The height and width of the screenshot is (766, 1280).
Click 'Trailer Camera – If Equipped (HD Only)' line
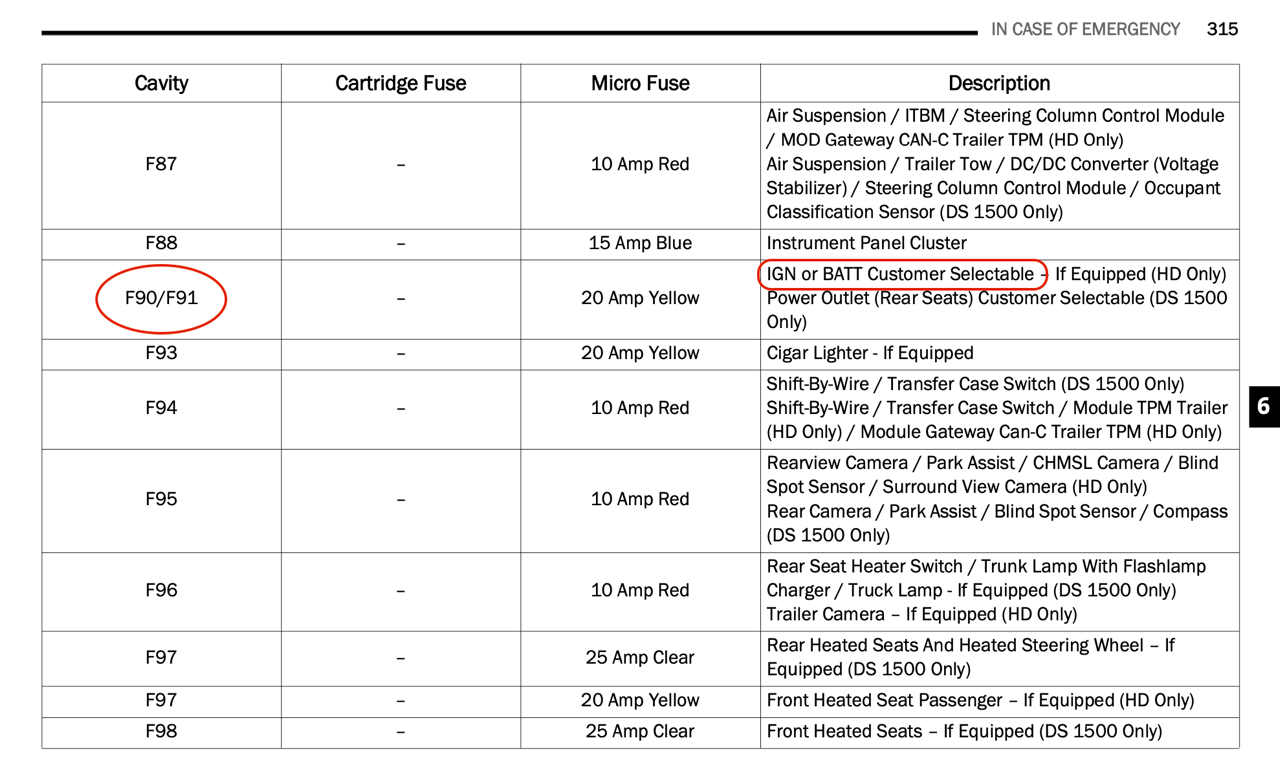click(x=922, y=614)
